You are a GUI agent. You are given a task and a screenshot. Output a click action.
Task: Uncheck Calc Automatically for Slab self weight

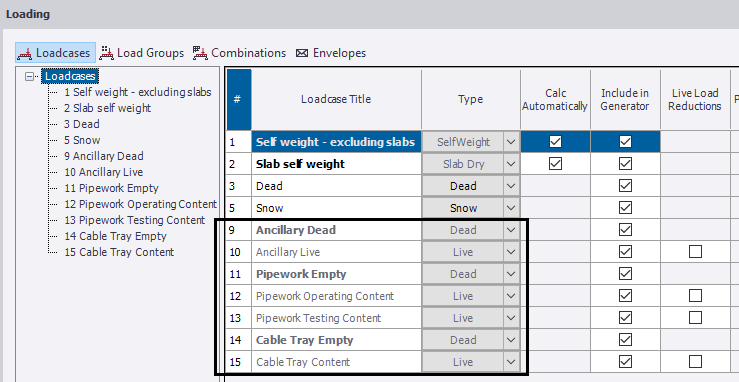[x=555, y=163]
